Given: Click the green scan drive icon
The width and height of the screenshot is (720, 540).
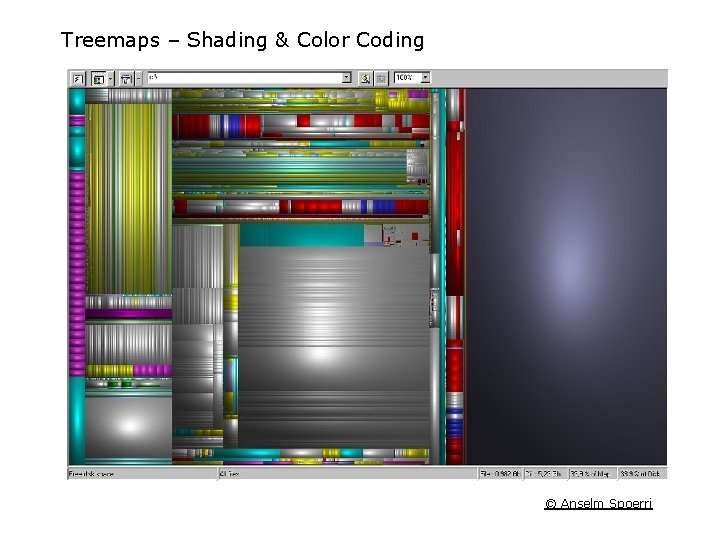Looking at the screenshot, I should [365, 79].
